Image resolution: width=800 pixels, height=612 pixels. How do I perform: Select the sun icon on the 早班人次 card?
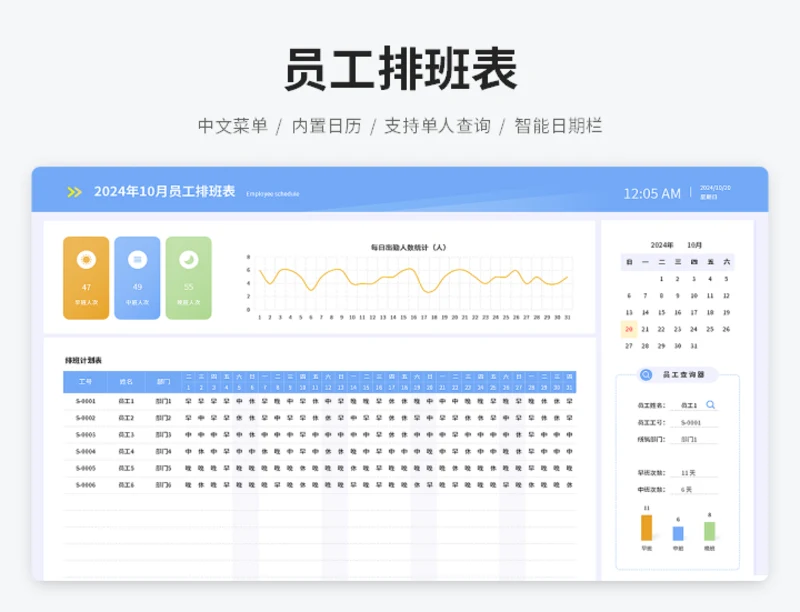(86, 259)
